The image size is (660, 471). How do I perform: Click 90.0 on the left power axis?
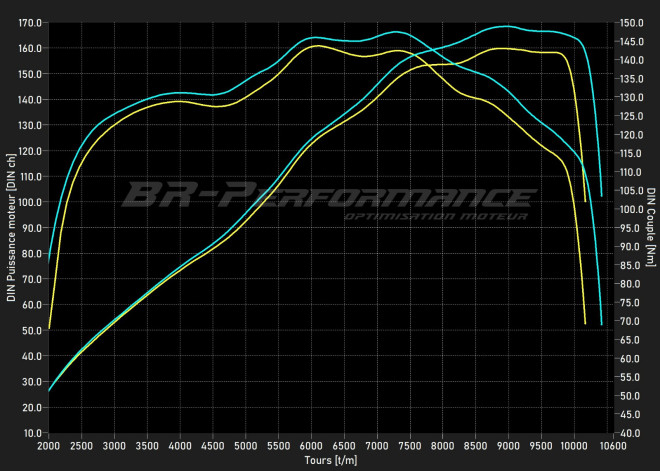click(x=32, y=227)
